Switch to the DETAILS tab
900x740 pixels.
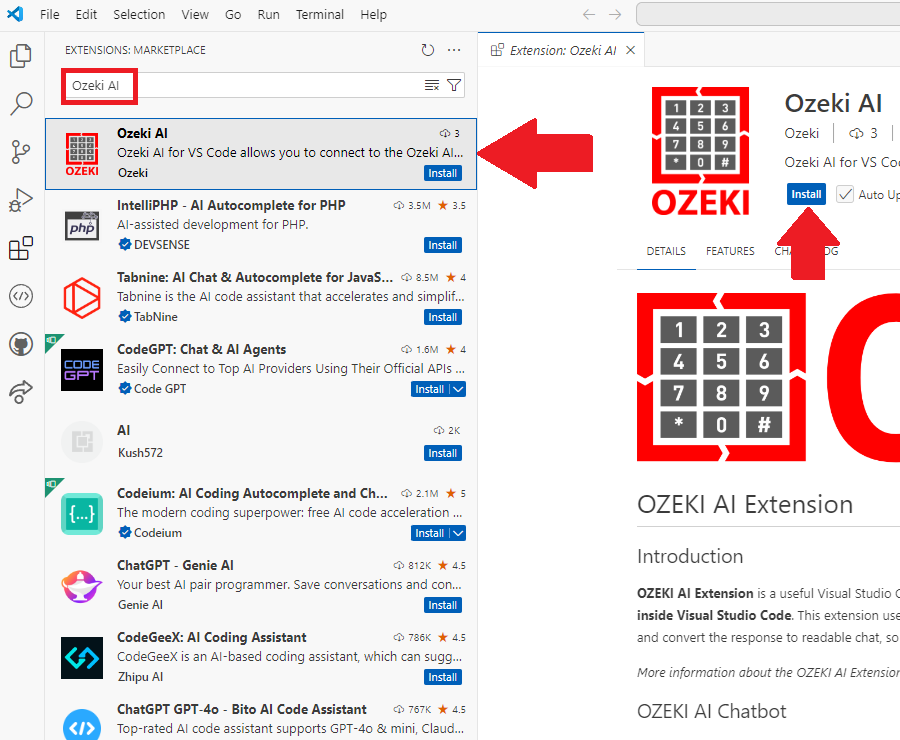pyautogui.click(x=666, y=251)
